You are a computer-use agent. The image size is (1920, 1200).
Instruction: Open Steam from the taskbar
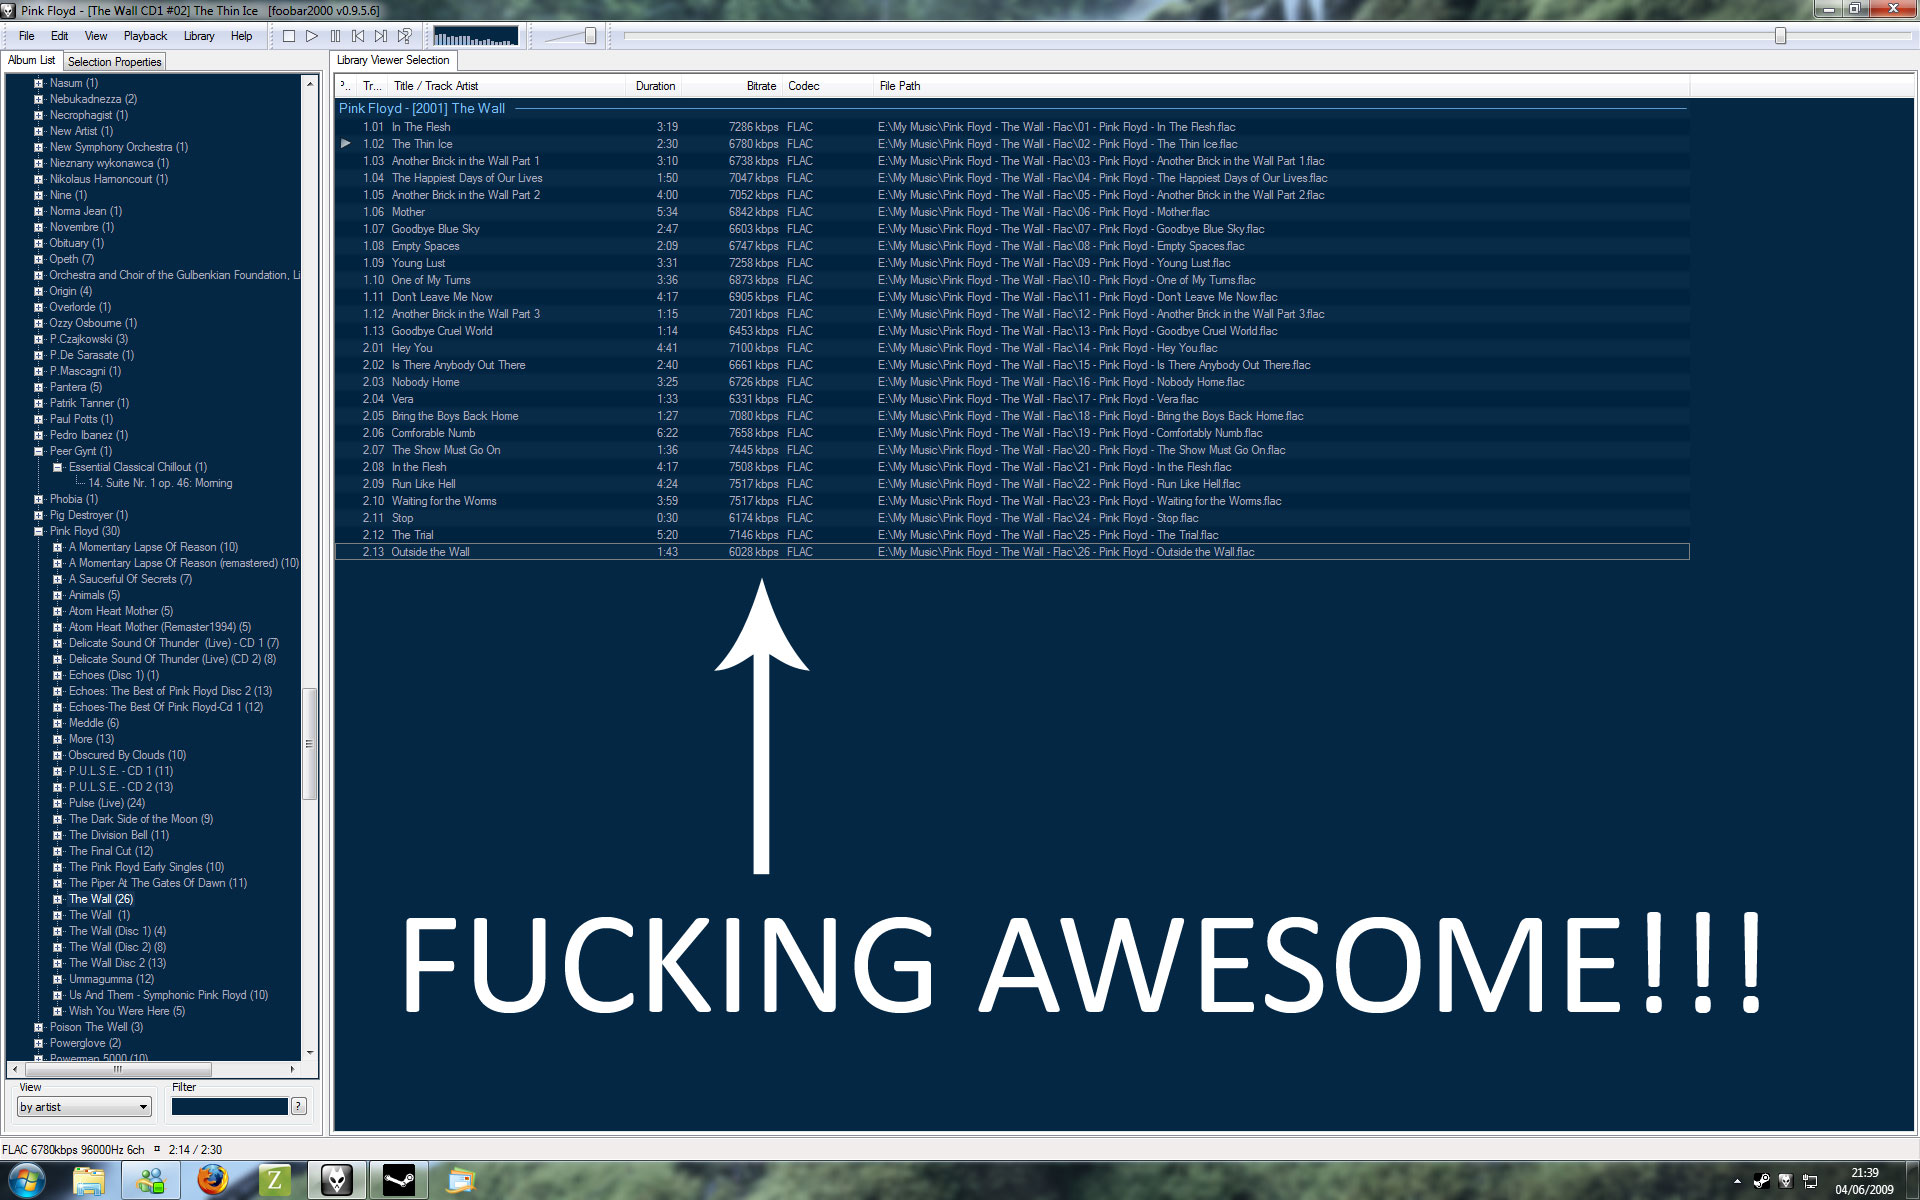pyautogui.click(x=399, y=1180)
